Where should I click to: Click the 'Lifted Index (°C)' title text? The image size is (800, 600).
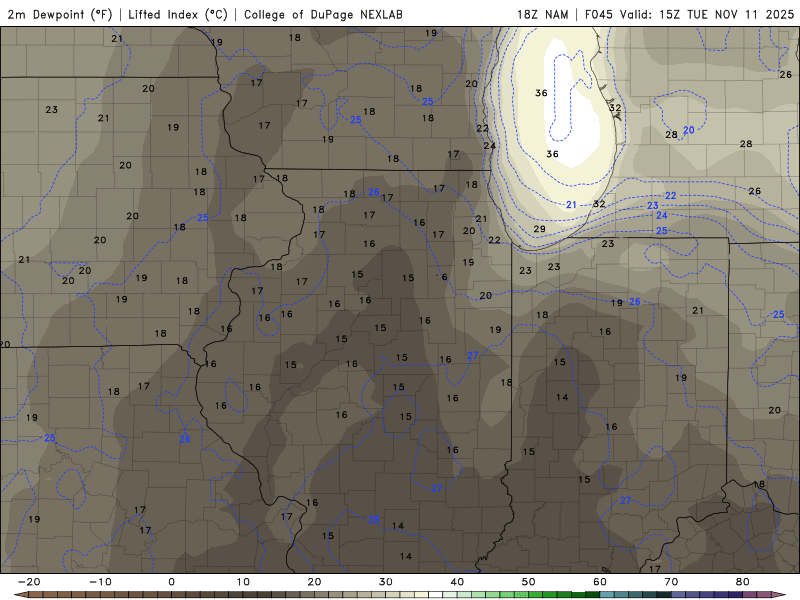(178, 14)
